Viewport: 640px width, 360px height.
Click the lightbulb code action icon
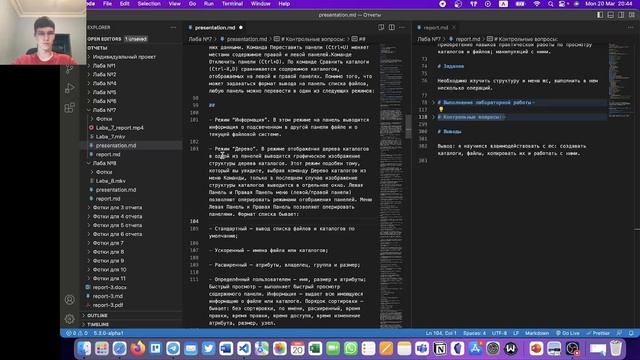point(441,109)
